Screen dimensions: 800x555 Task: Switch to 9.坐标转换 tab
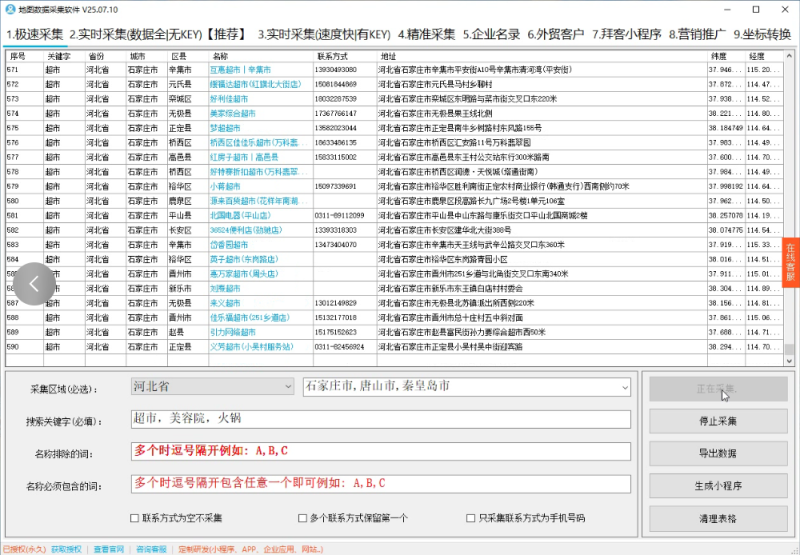pyautogui.click(x=762, y=34)
